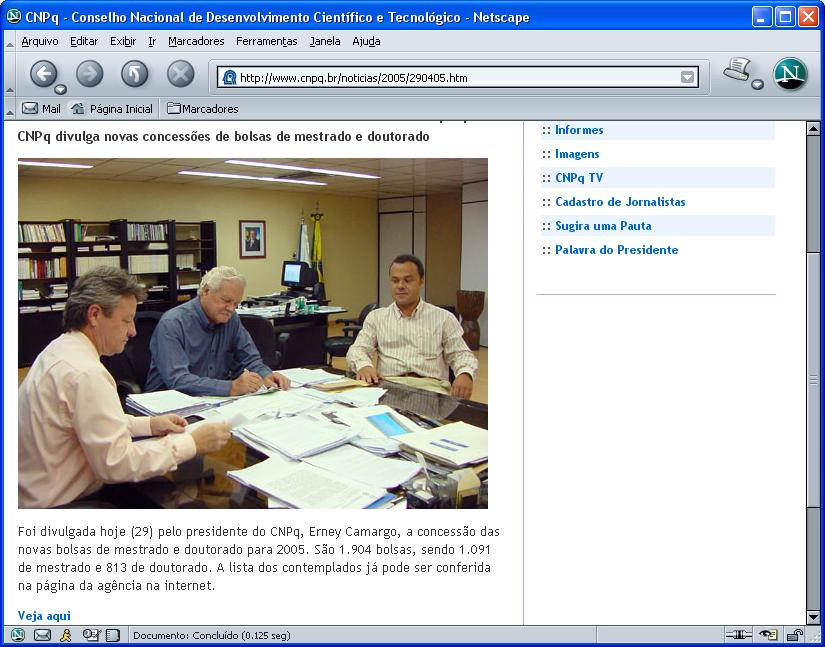The height and width of the screenshot is (647, 825).
Task: Go back with the Back arrow button
Action: (43, 73)
